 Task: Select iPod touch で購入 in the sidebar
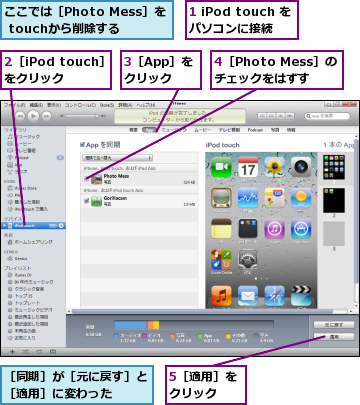point(28,209)
